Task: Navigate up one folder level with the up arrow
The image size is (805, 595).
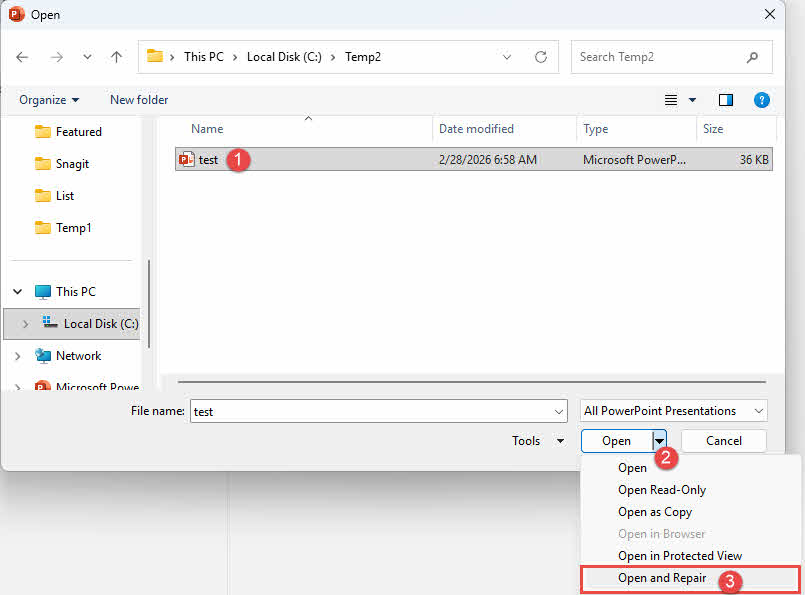Action: 116,57
